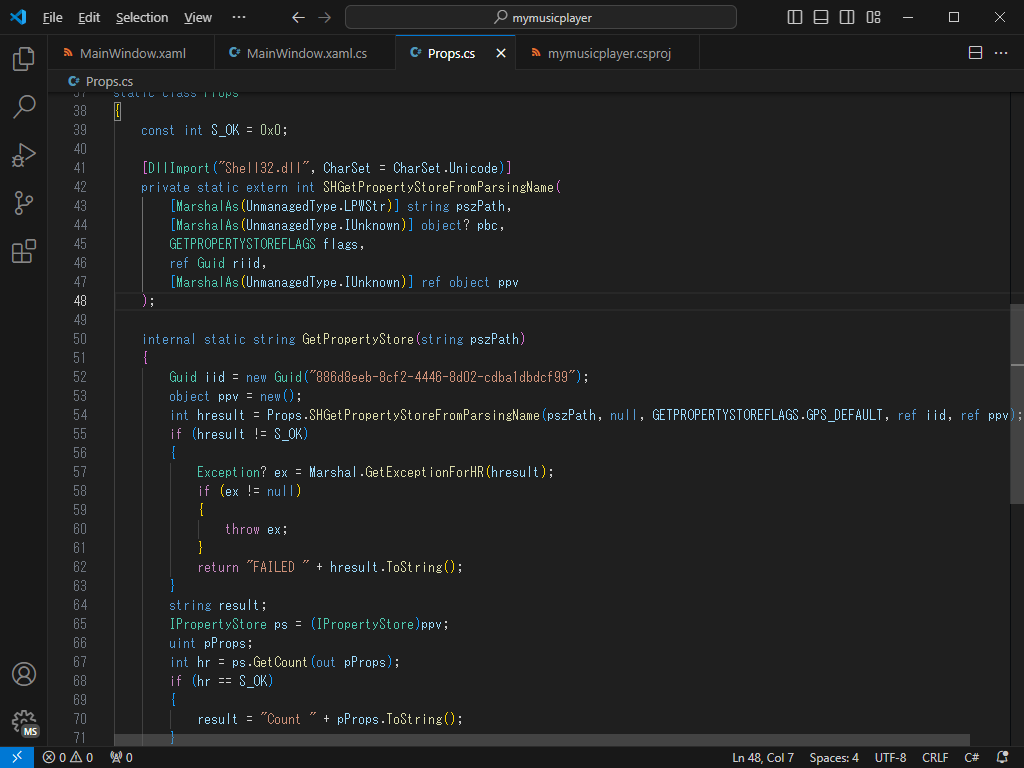
Task: Change indentation via Spaces: 4
Action: [834, 758]
